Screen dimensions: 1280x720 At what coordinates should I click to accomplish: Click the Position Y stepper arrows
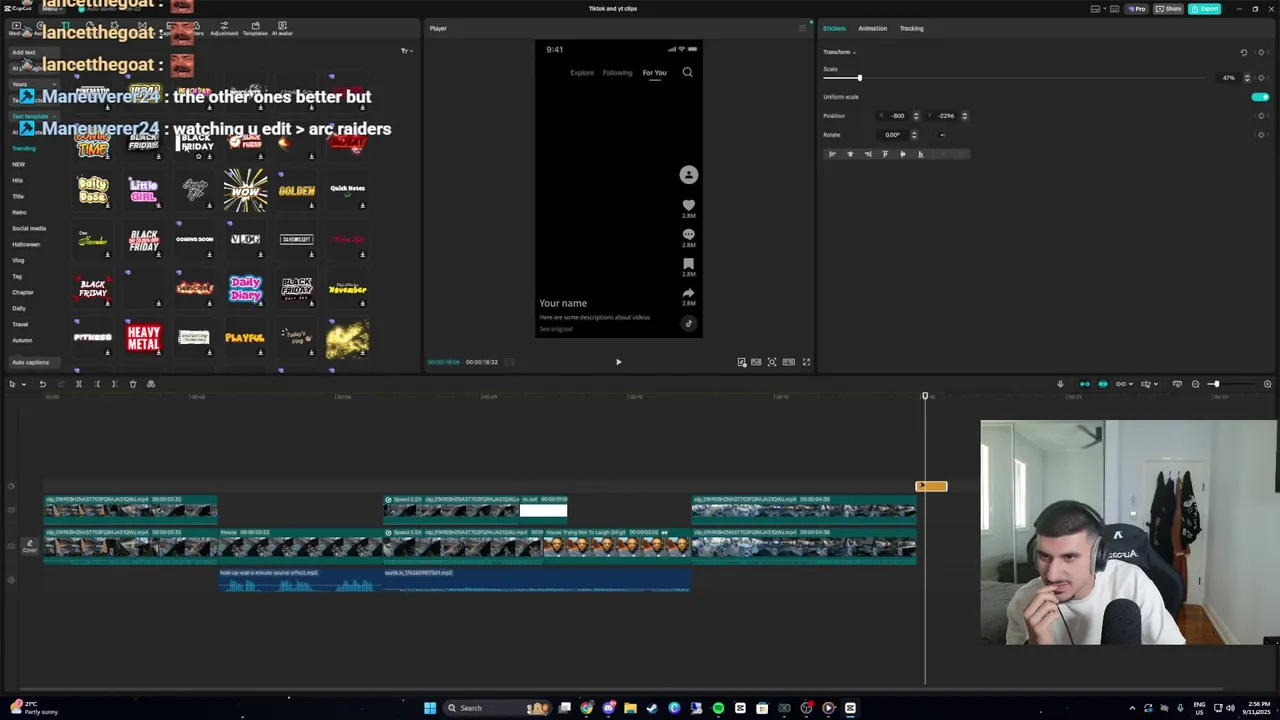click(964, 116)
